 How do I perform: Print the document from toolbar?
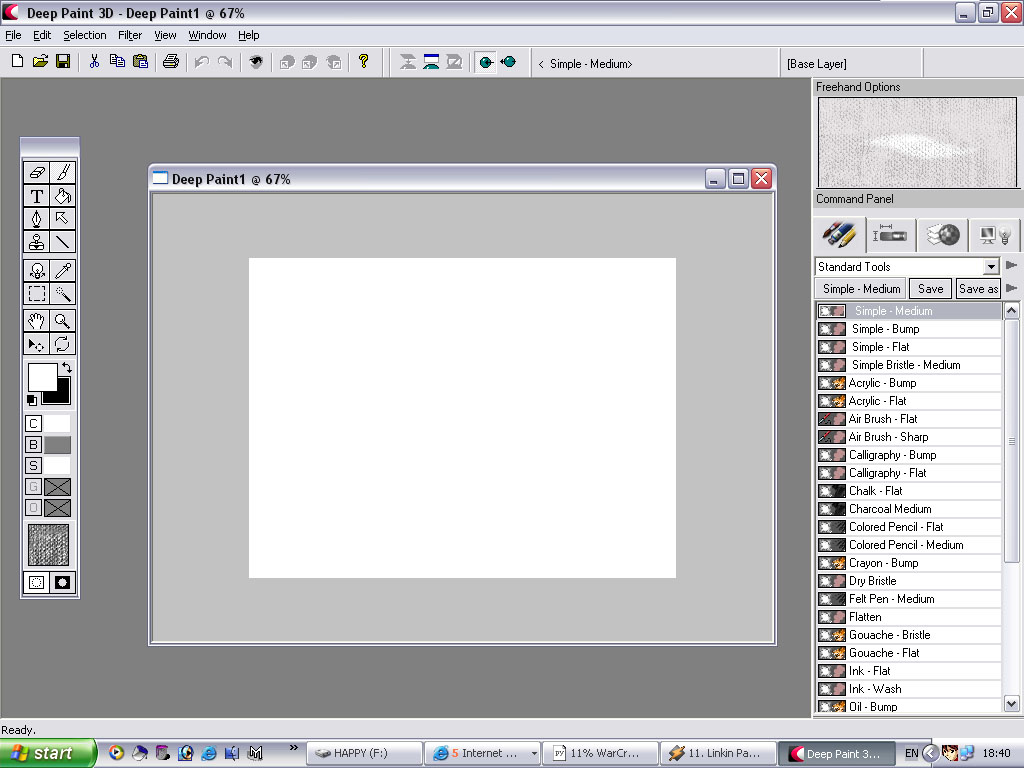pos(171,61)
